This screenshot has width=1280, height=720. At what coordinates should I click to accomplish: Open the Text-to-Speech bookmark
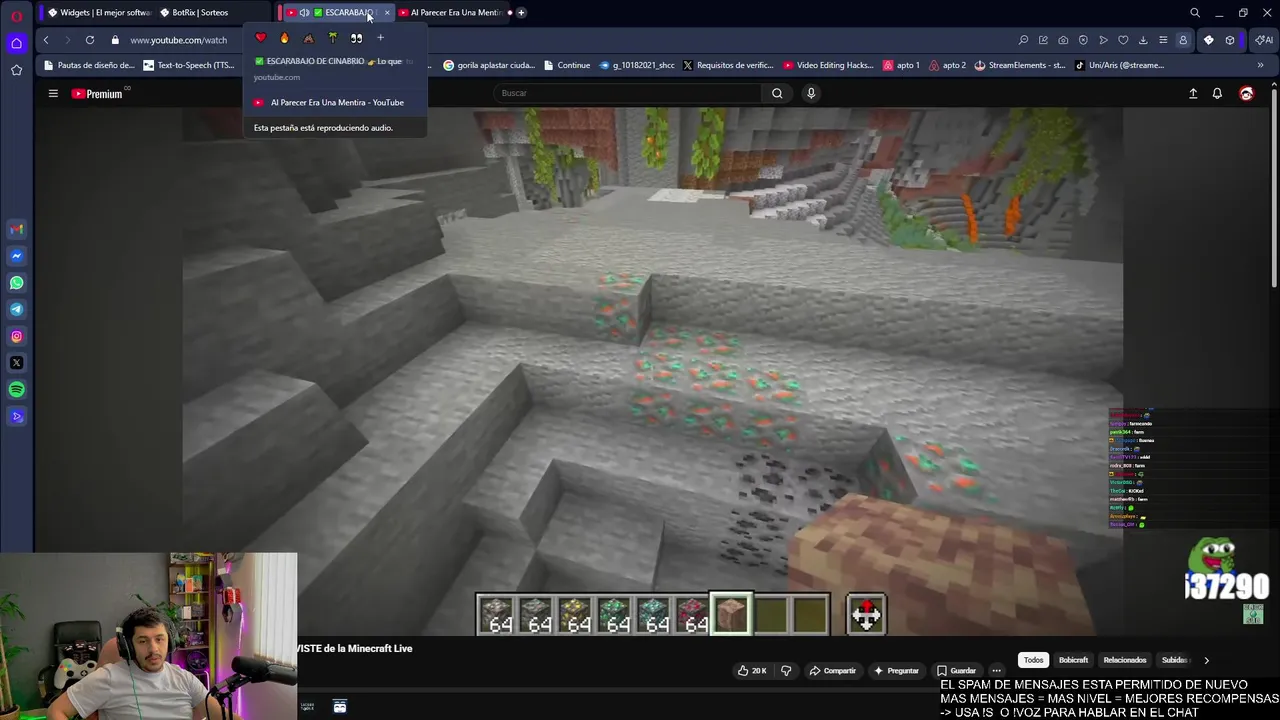point(189,65)
